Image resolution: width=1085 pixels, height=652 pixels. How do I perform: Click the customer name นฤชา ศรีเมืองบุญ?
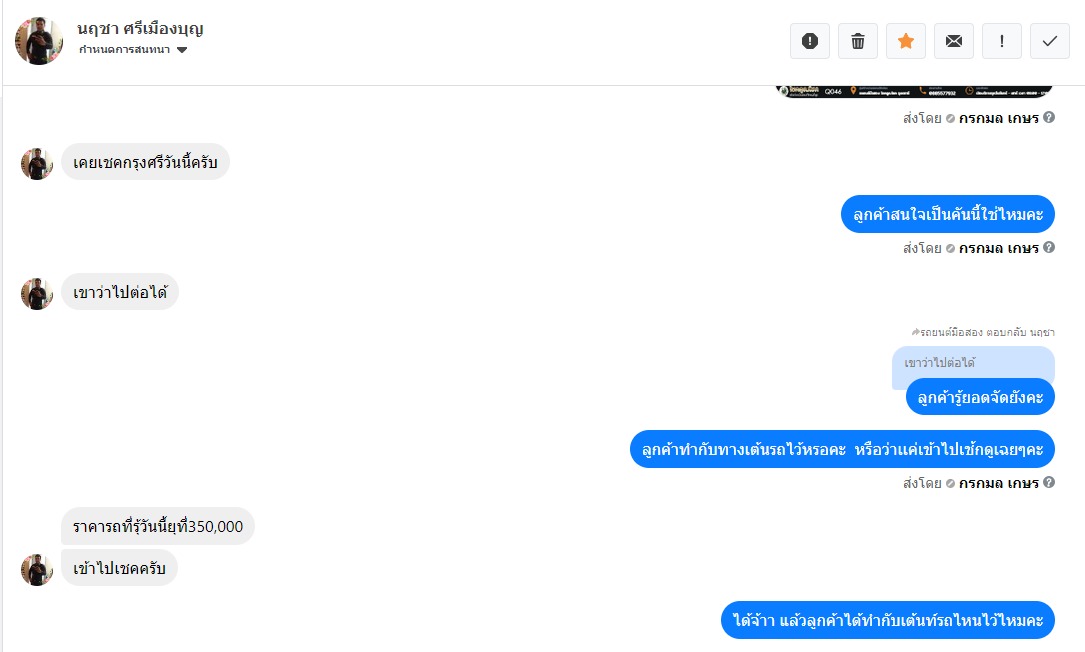140,28
